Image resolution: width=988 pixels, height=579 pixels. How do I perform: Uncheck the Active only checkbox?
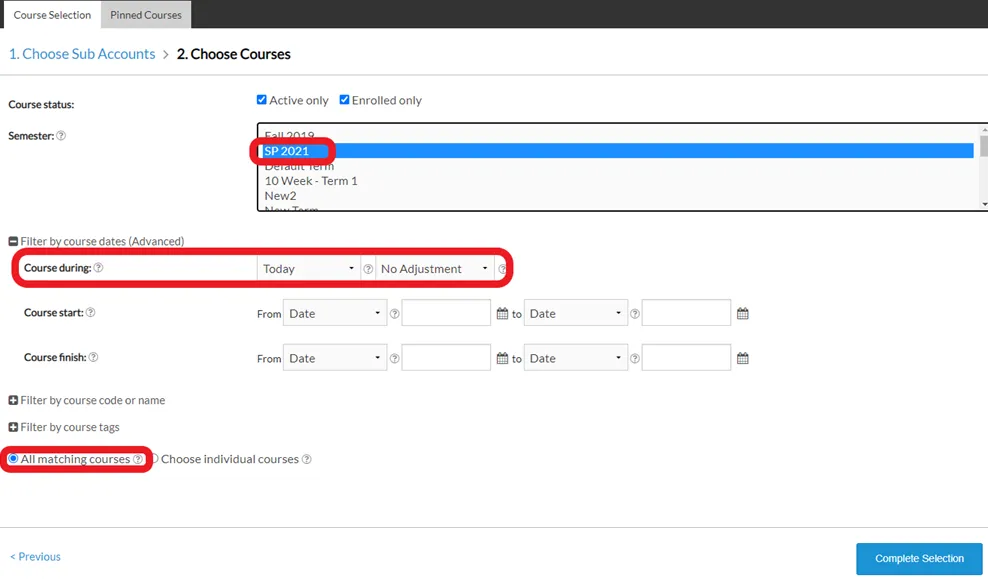[x=261, y=100]
